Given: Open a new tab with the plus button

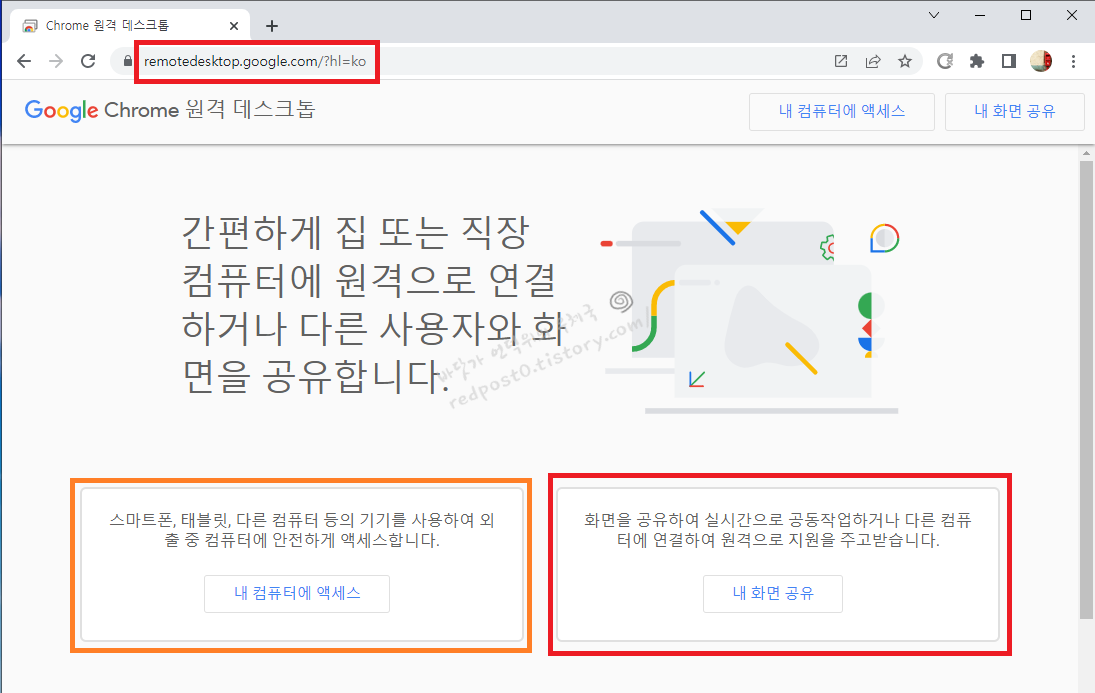Looking at the screenshot, I should 272,26.
